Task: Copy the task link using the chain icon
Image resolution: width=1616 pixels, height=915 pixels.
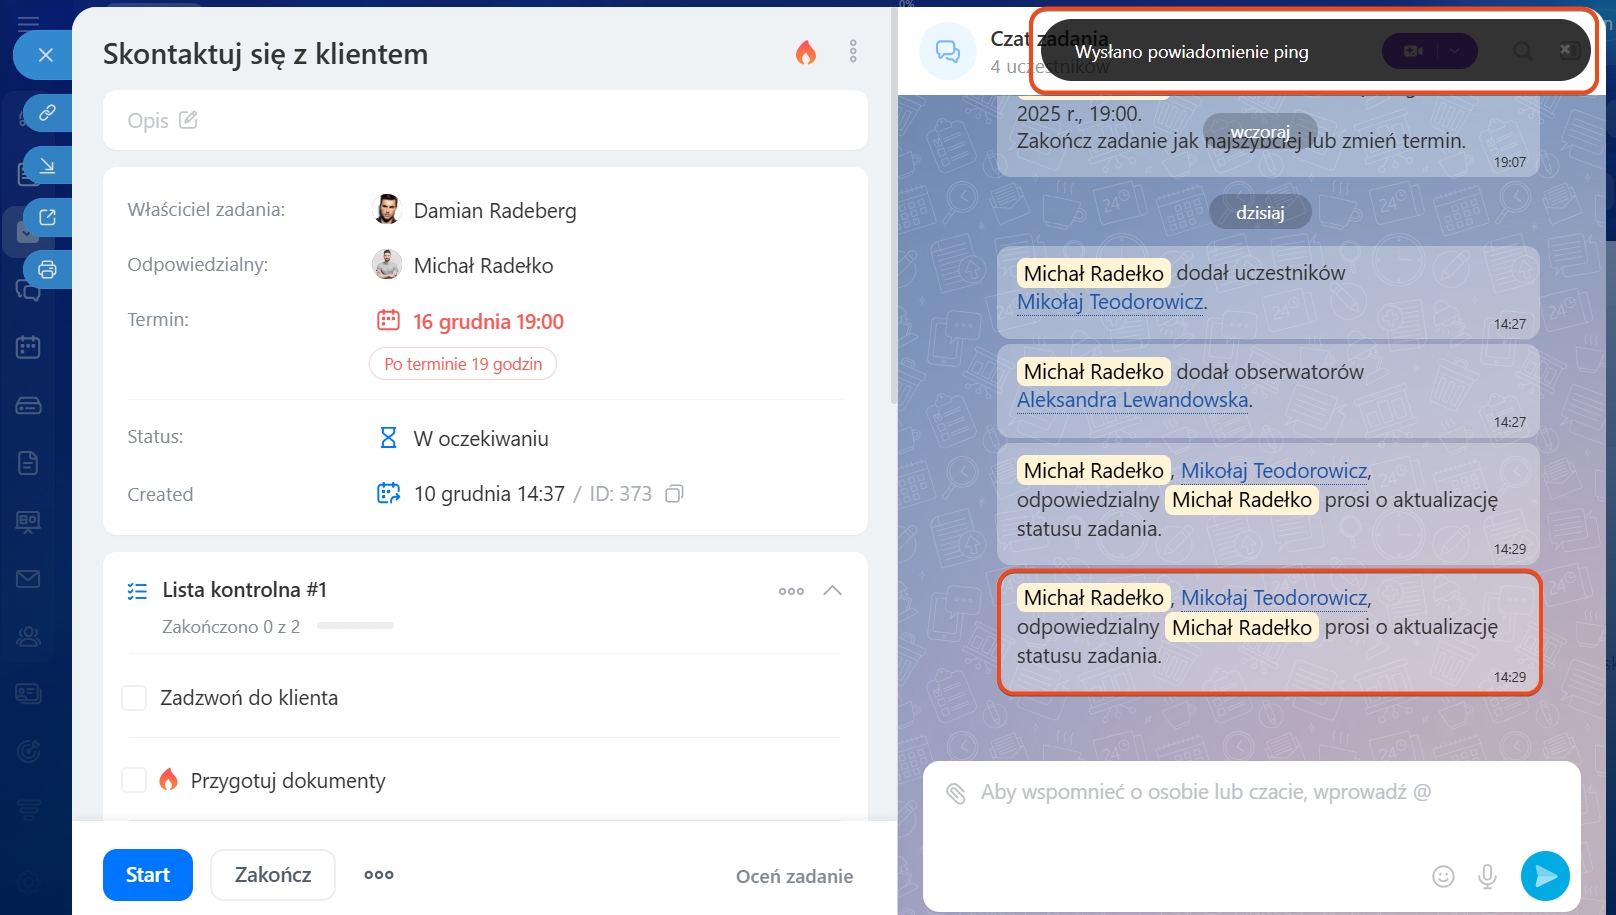Action: click(47, 113)
